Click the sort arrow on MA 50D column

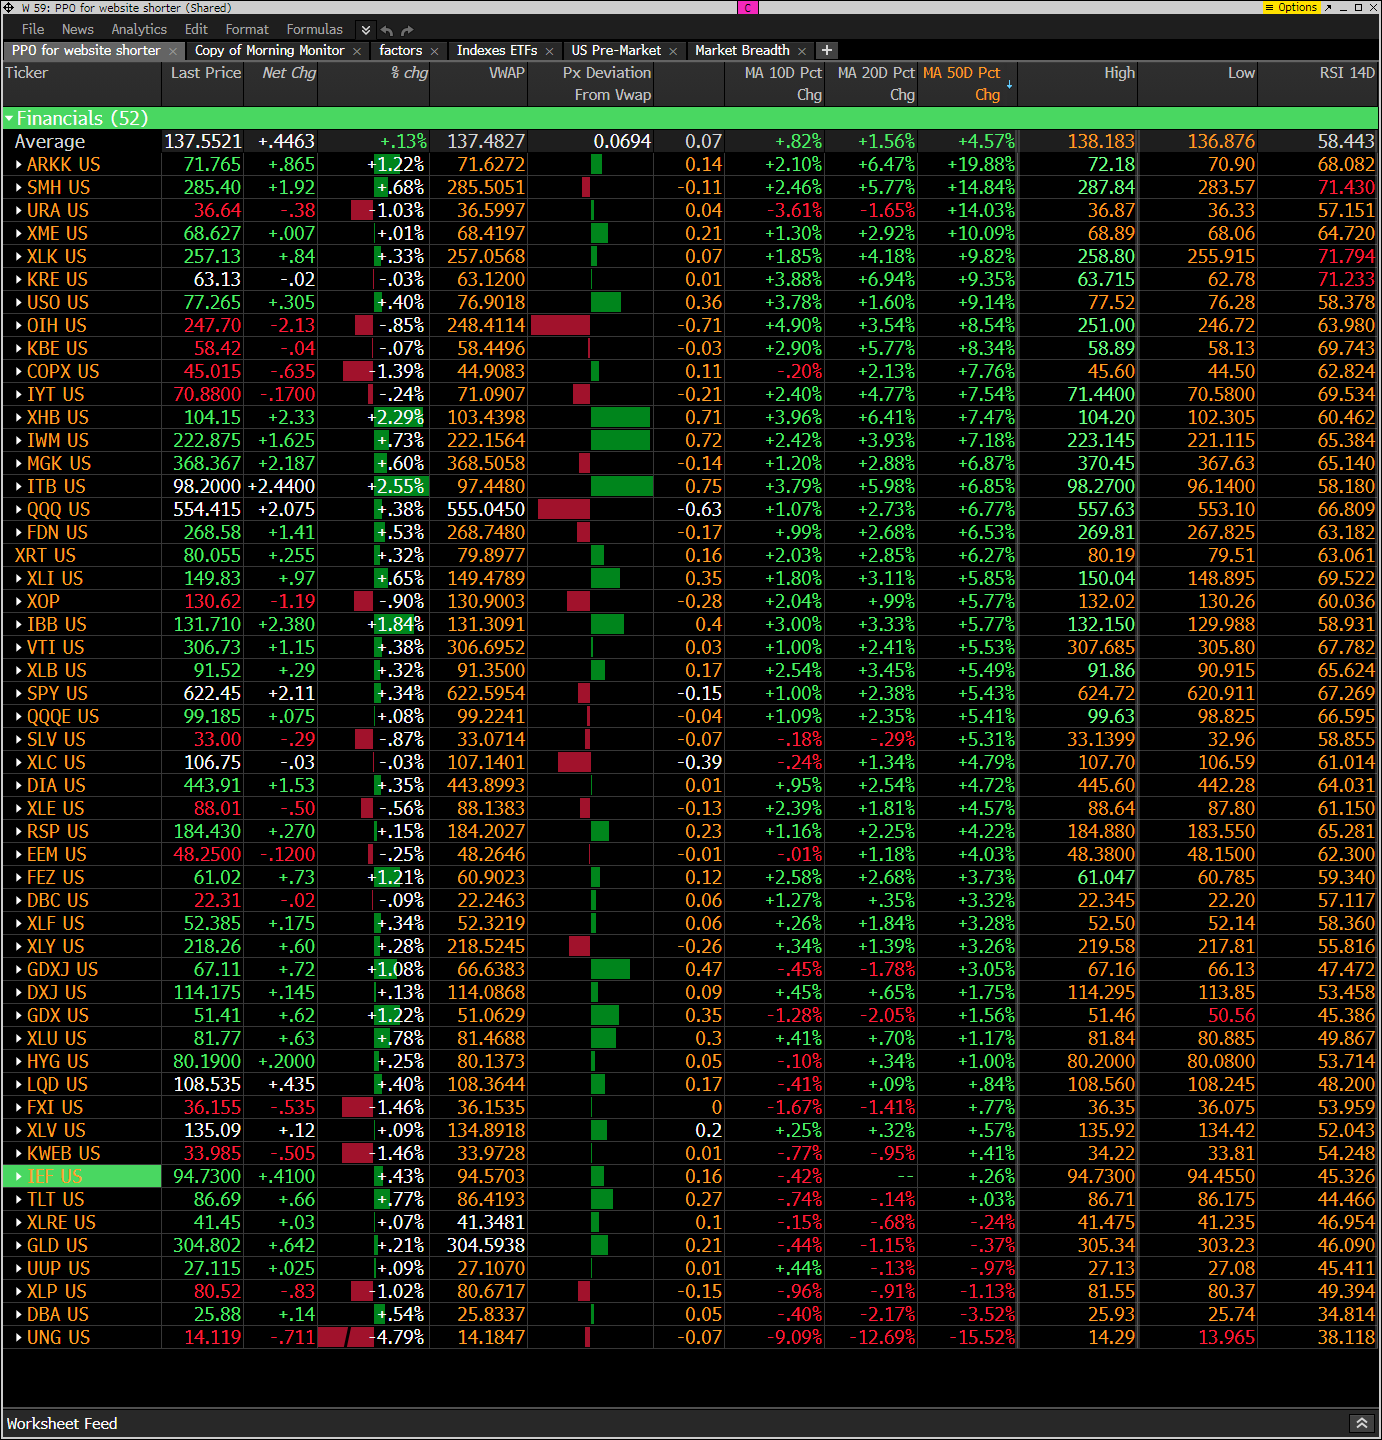(1009, 84)
